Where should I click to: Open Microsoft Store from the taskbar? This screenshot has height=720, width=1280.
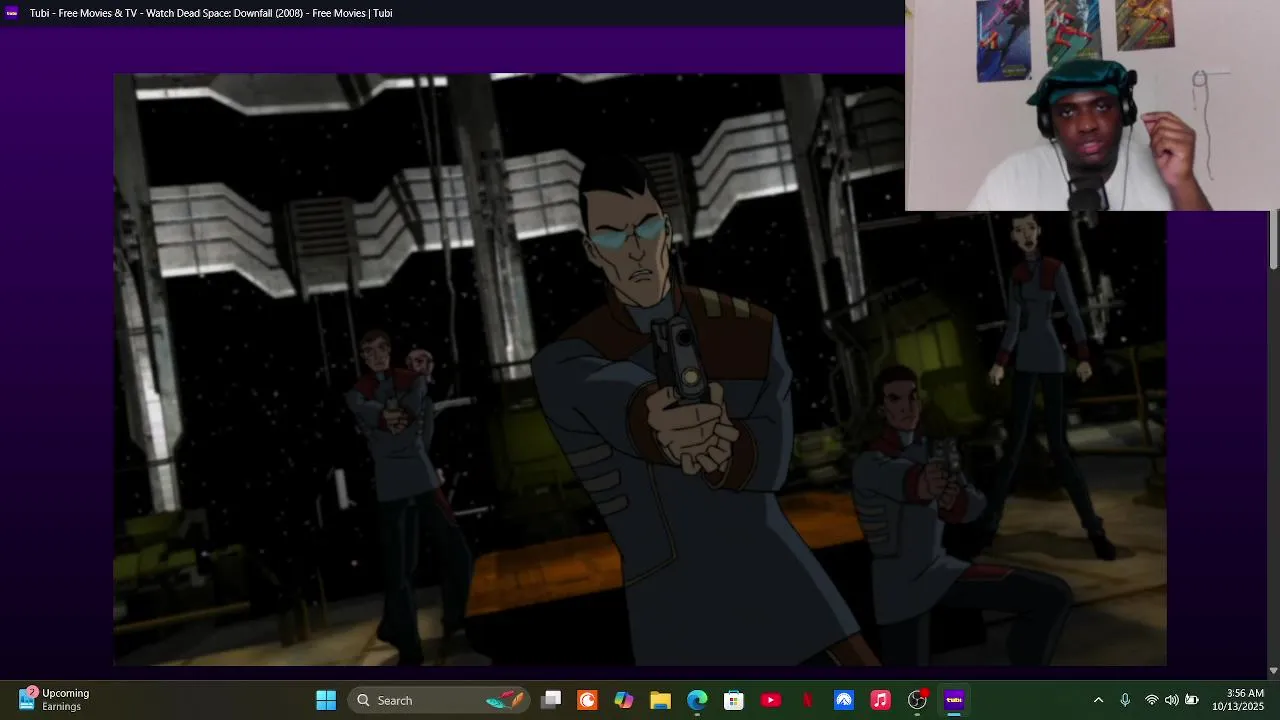pyautogui.click(x=734, y=700)
